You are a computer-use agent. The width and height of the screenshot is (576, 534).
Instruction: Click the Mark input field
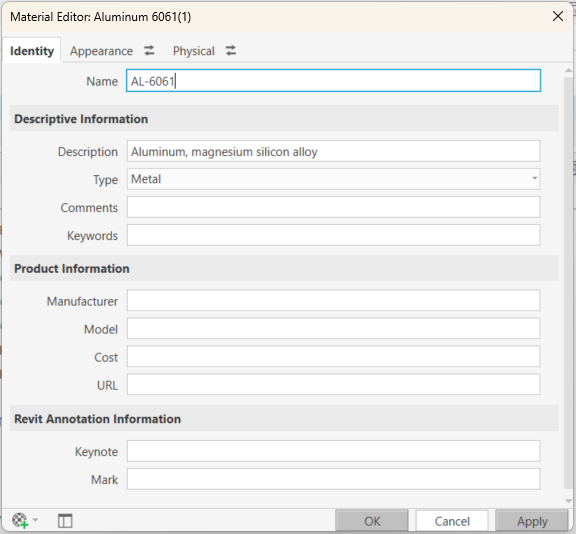(334, 479)
